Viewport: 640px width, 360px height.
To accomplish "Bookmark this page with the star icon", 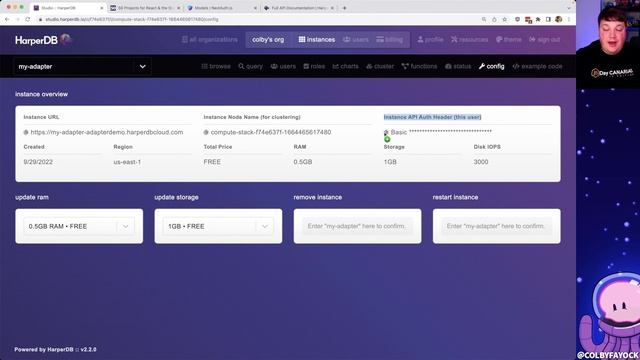I will click(x=504, y=19).
